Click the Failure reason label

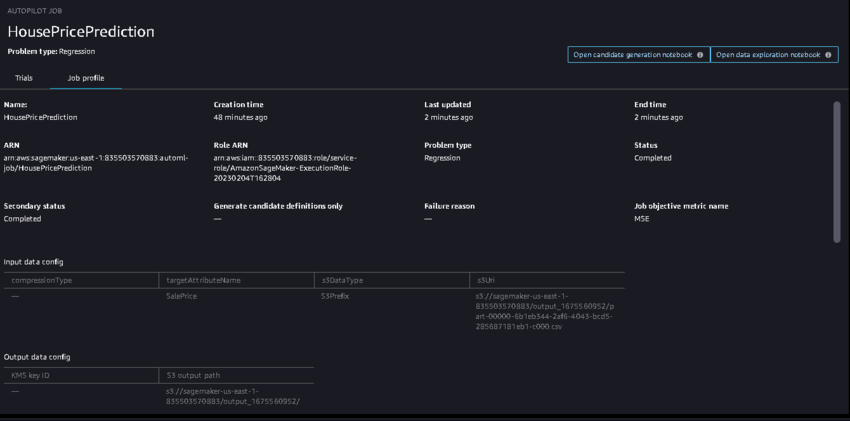[449, 206]
